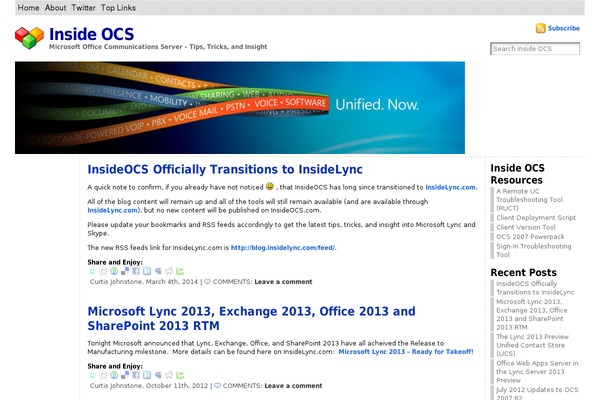Click the Inside OCS Resources heading
The image size is (600, 400).
517,174
